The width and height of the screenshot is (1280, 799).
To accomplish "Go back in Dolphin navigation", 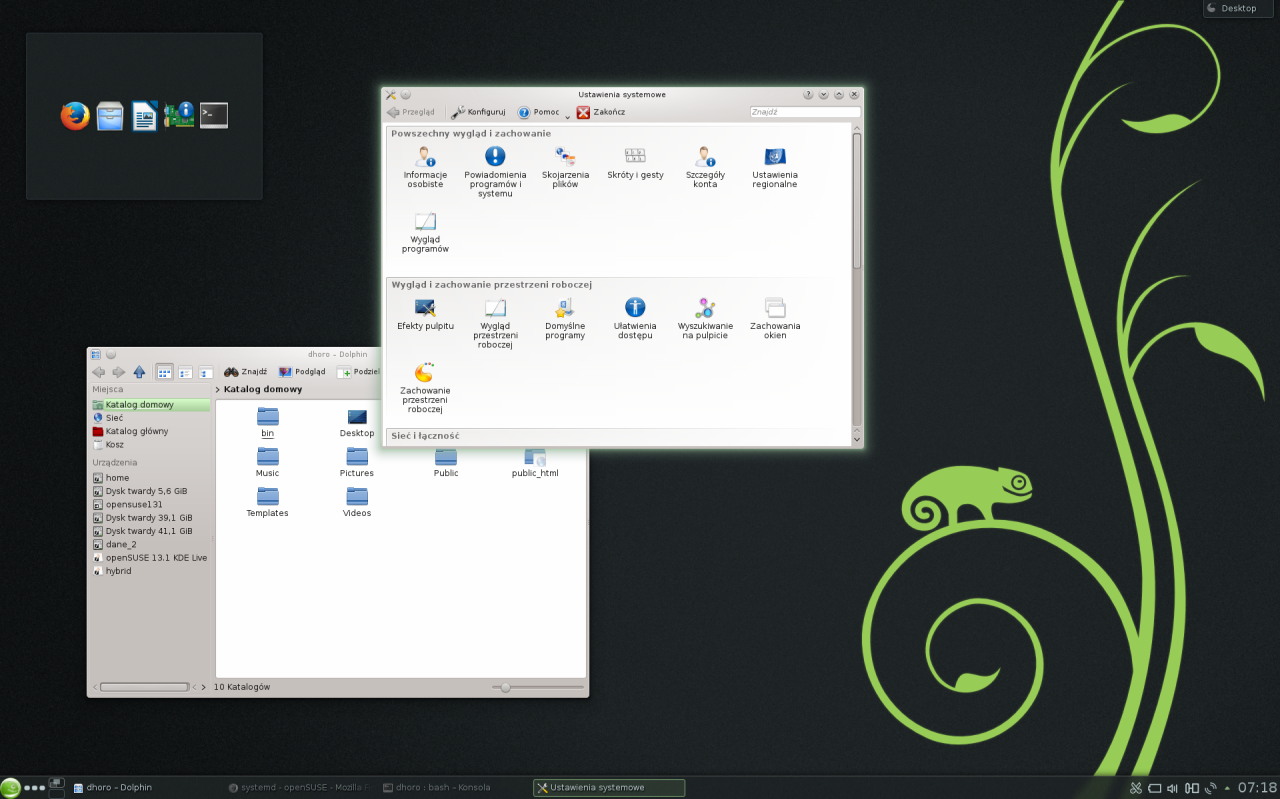I will [x=99, y=372].
